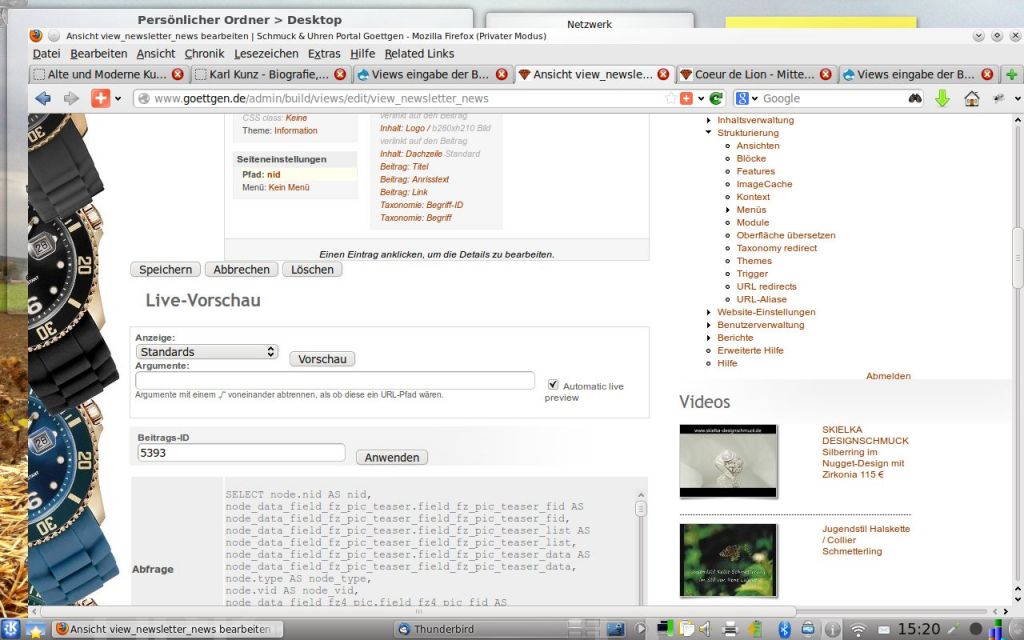Click the SKIELKA silver ring video thumbnail

pos(727,461)
